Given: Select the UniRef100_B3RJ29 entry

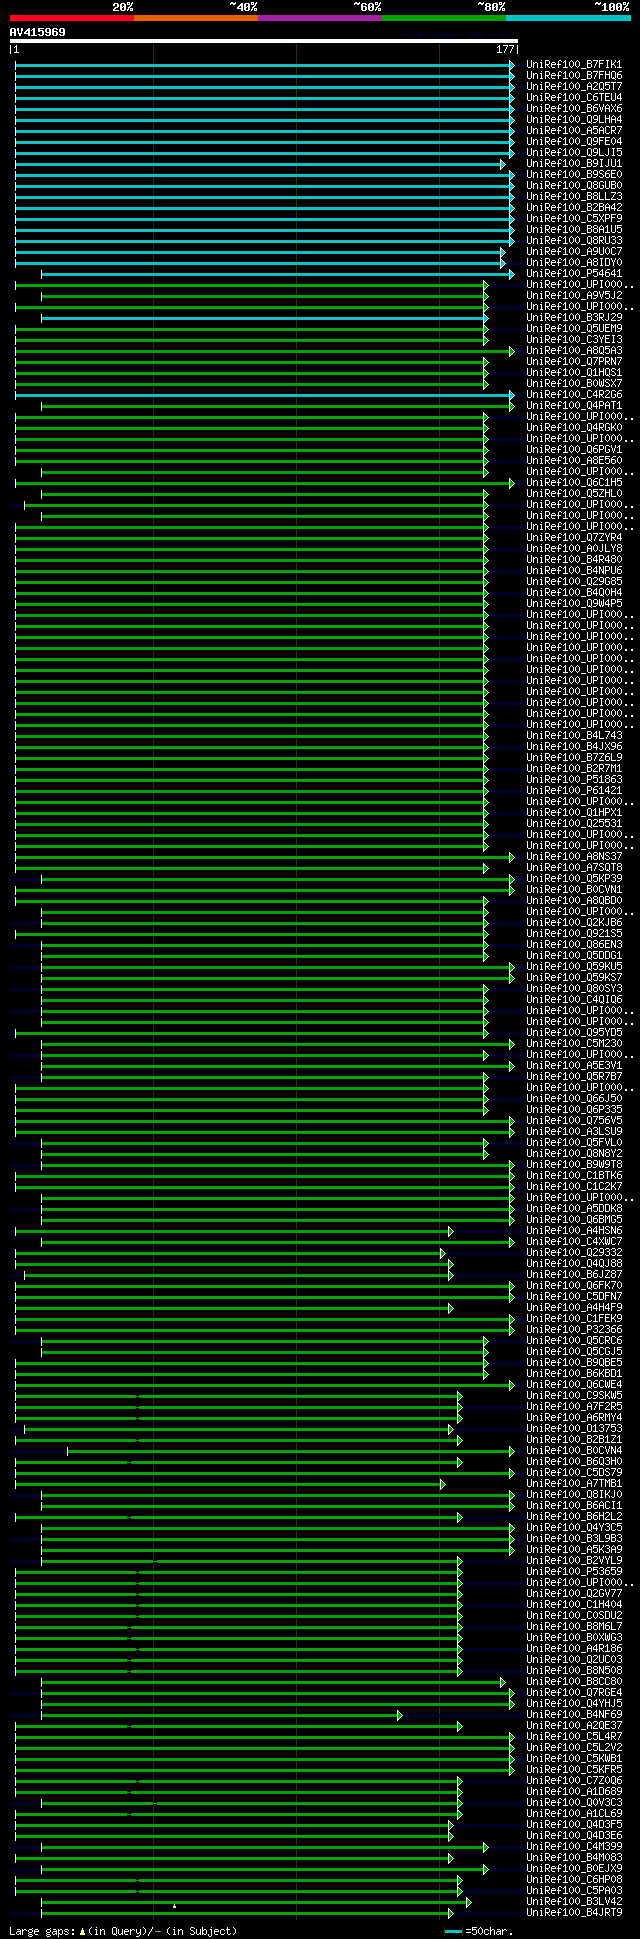Looking at the screenshot, I should (574, 318).
